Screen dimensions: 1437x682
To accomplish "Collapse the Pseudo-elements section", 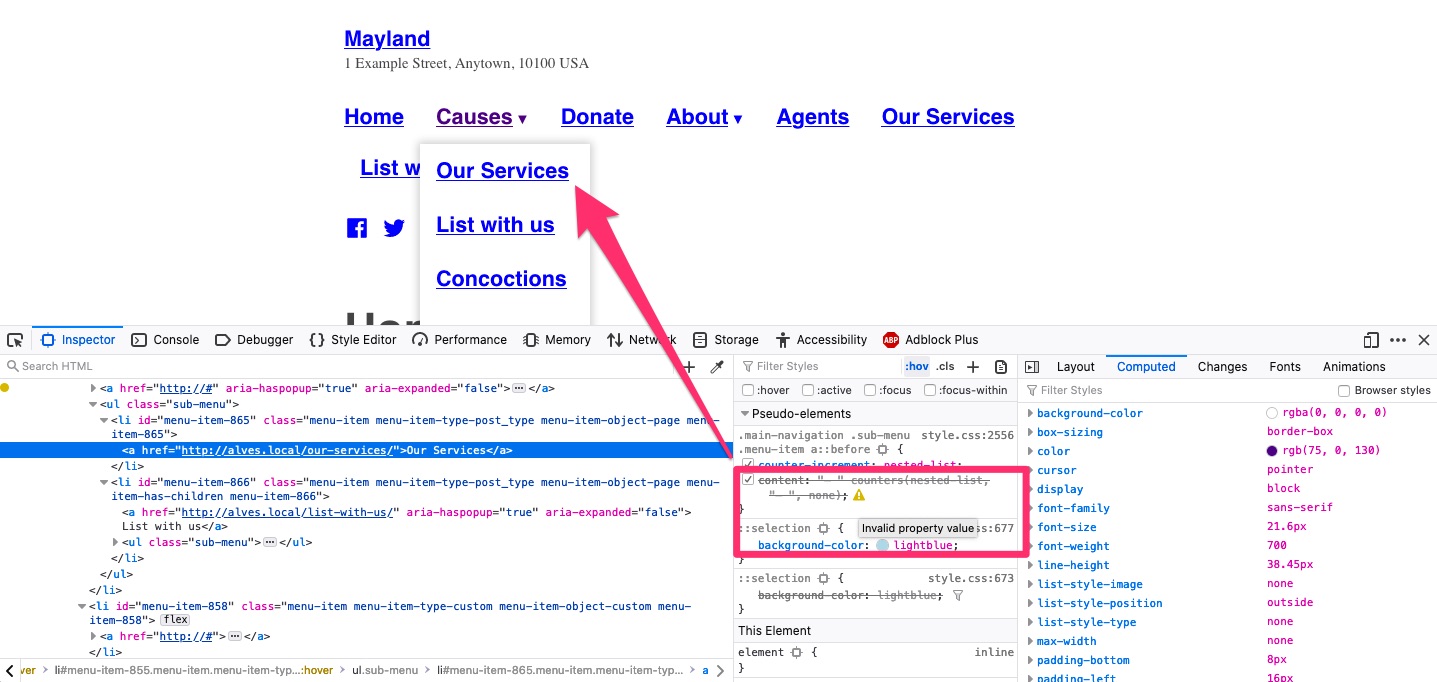I will 744,413.
